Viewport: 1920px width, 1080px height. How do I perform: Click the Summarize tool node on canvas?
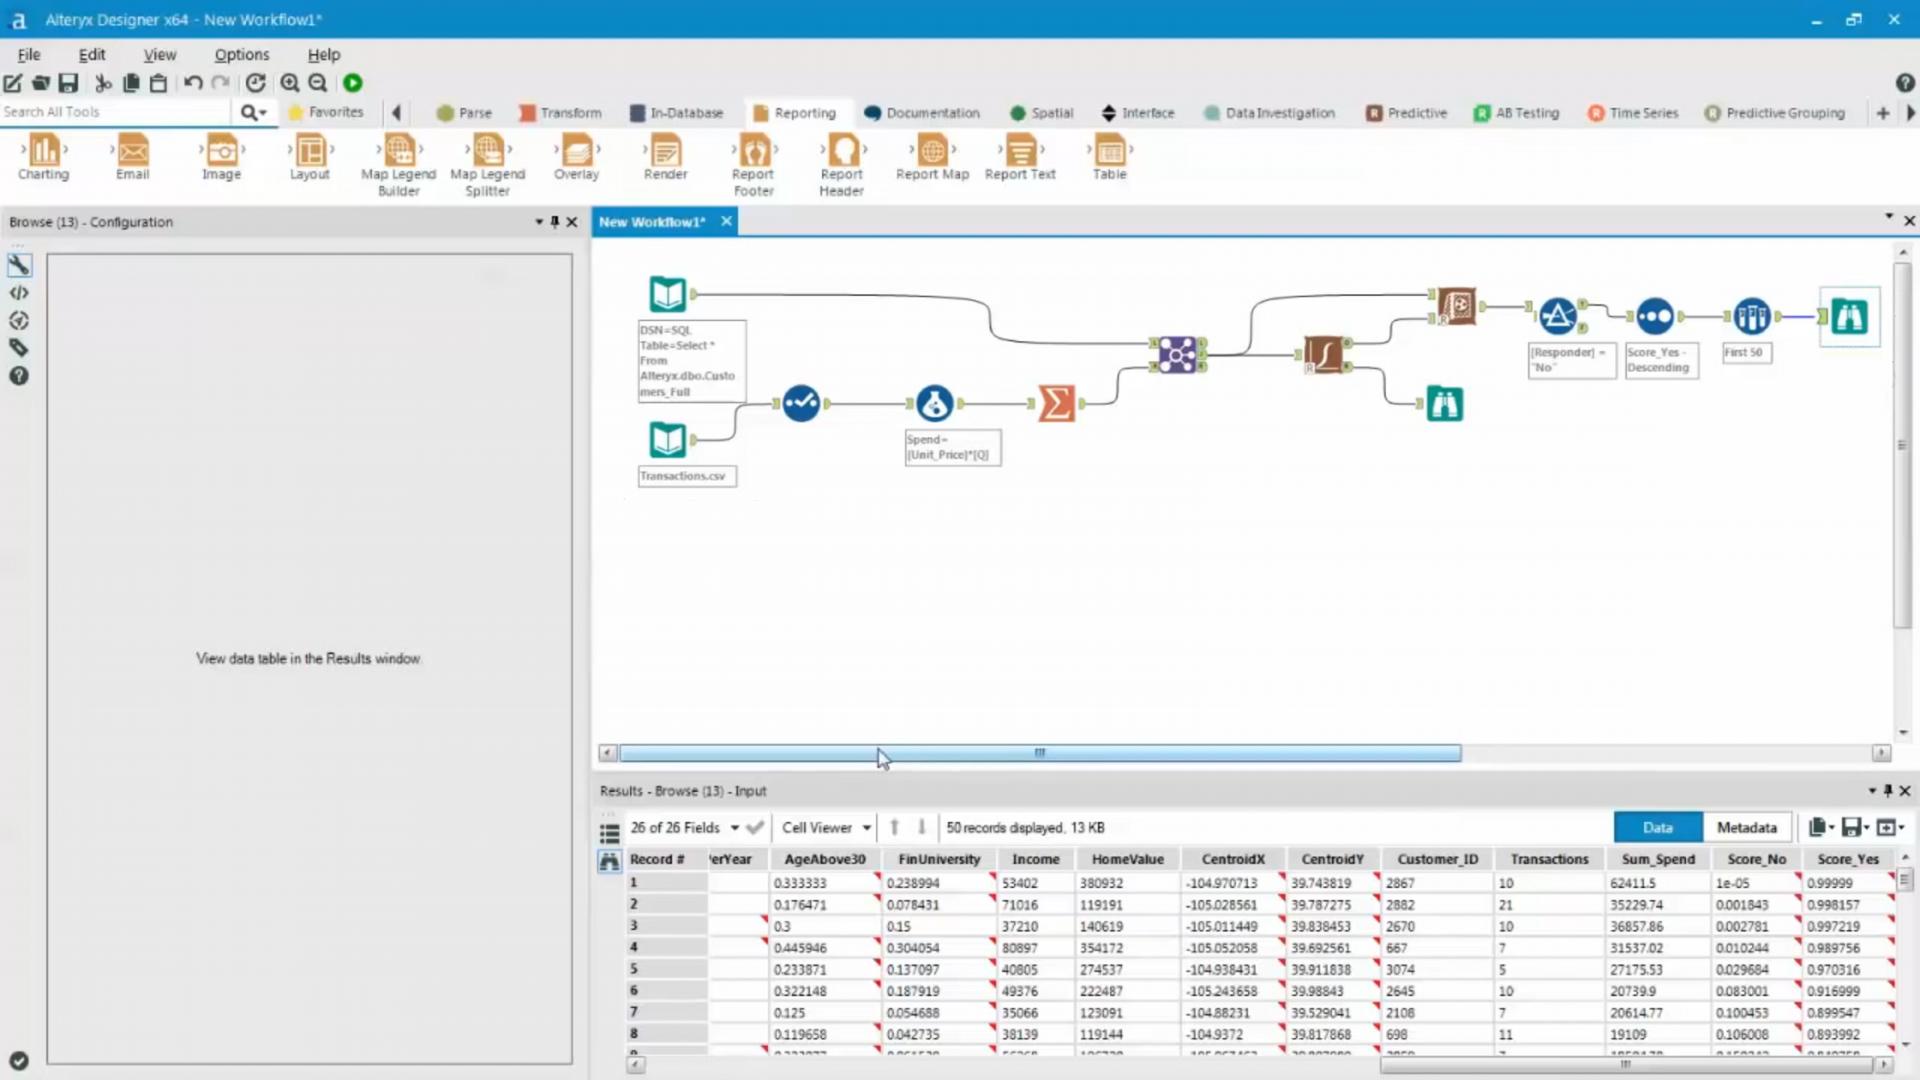1056,403
